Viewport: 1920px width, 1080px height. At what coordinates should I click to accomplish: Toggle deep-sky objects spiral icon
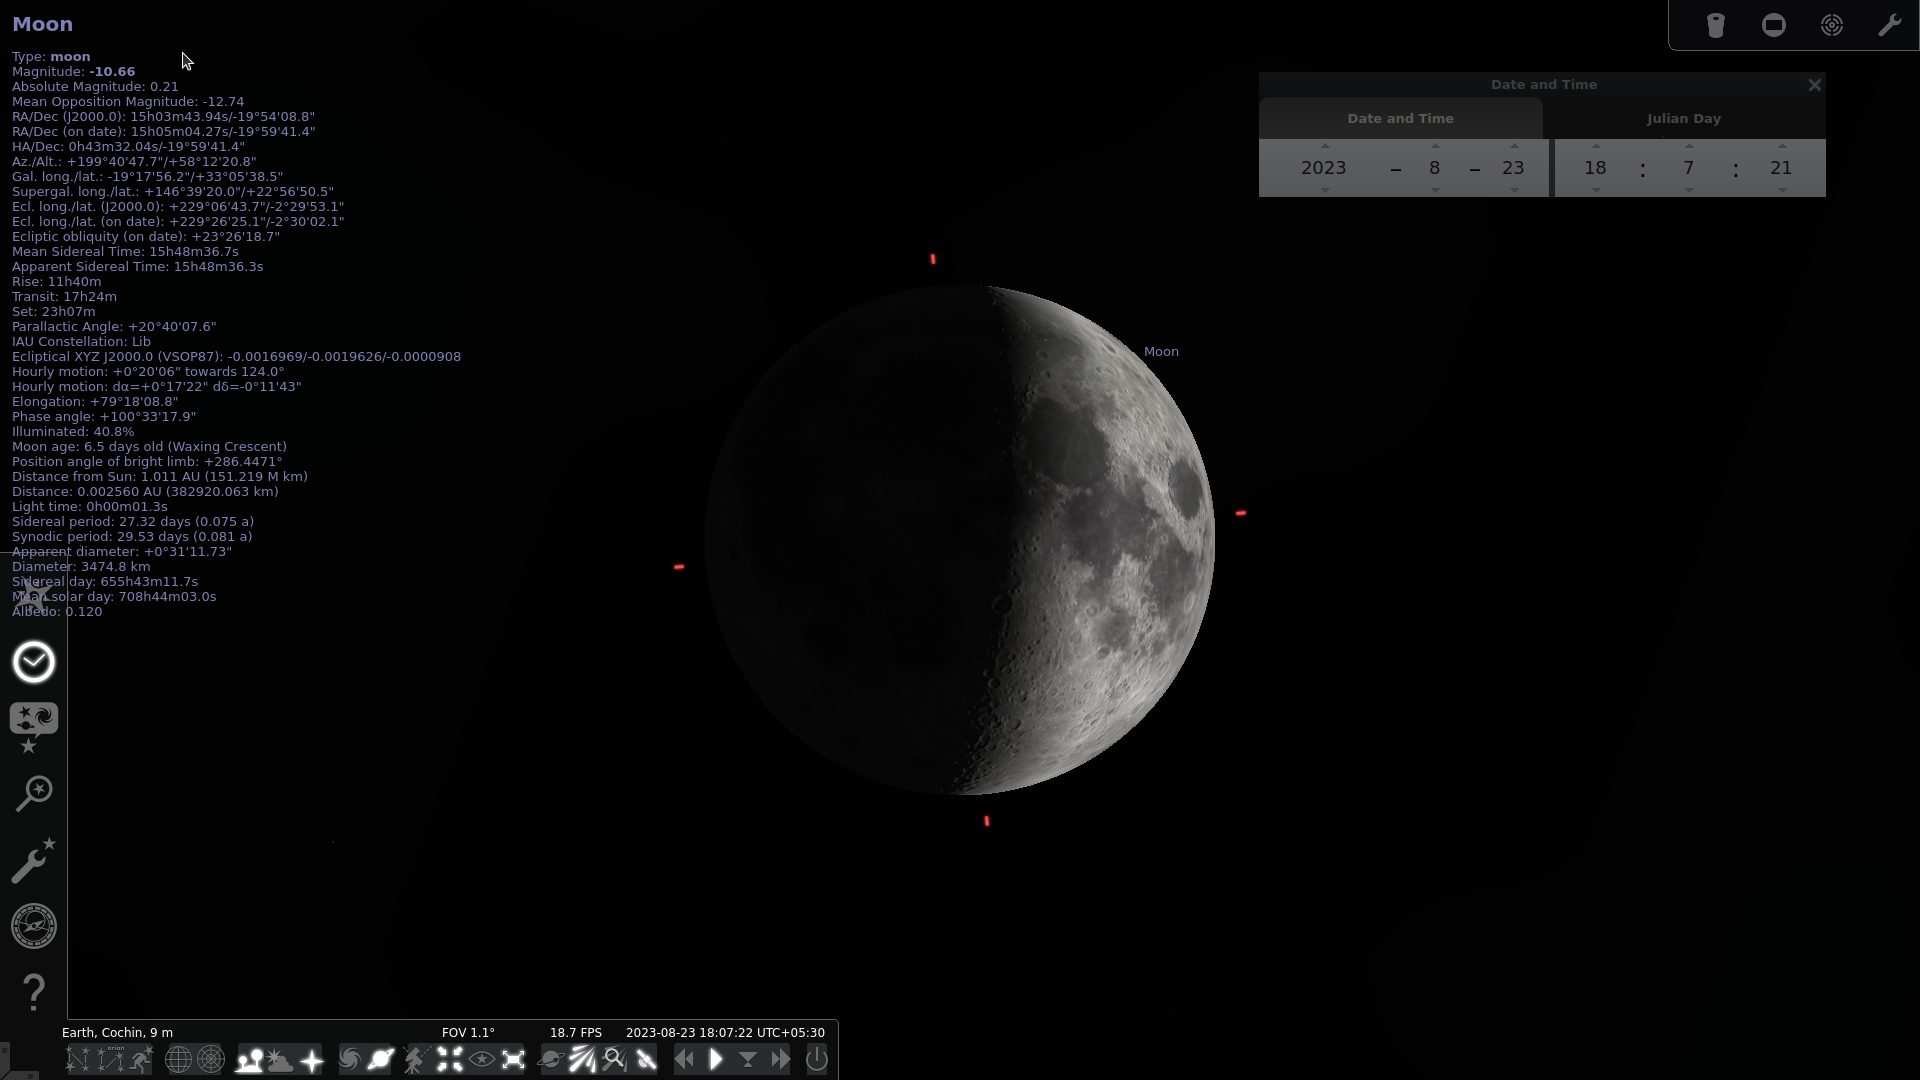click(x=349, y=1059)
